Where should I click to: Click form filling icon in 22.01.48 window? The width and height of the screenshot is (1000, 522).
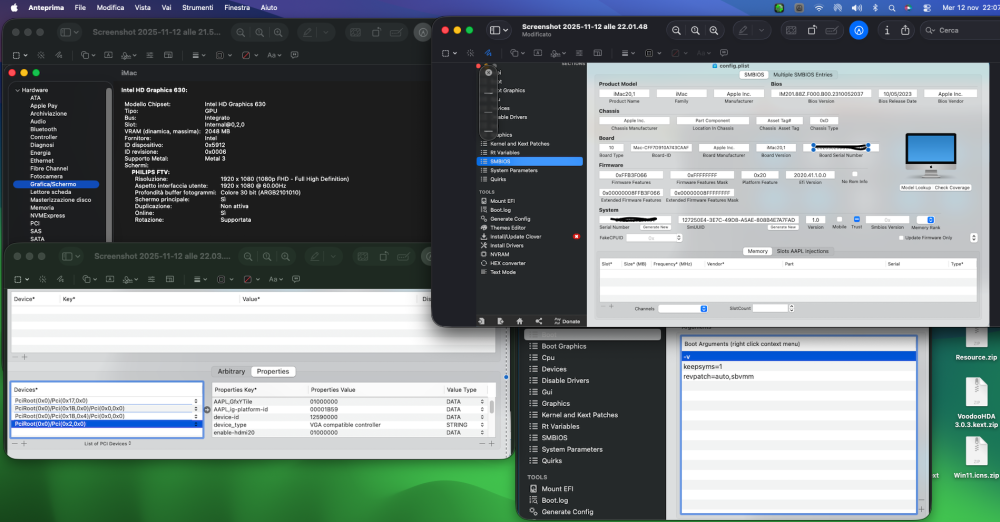tap(832, 30)
